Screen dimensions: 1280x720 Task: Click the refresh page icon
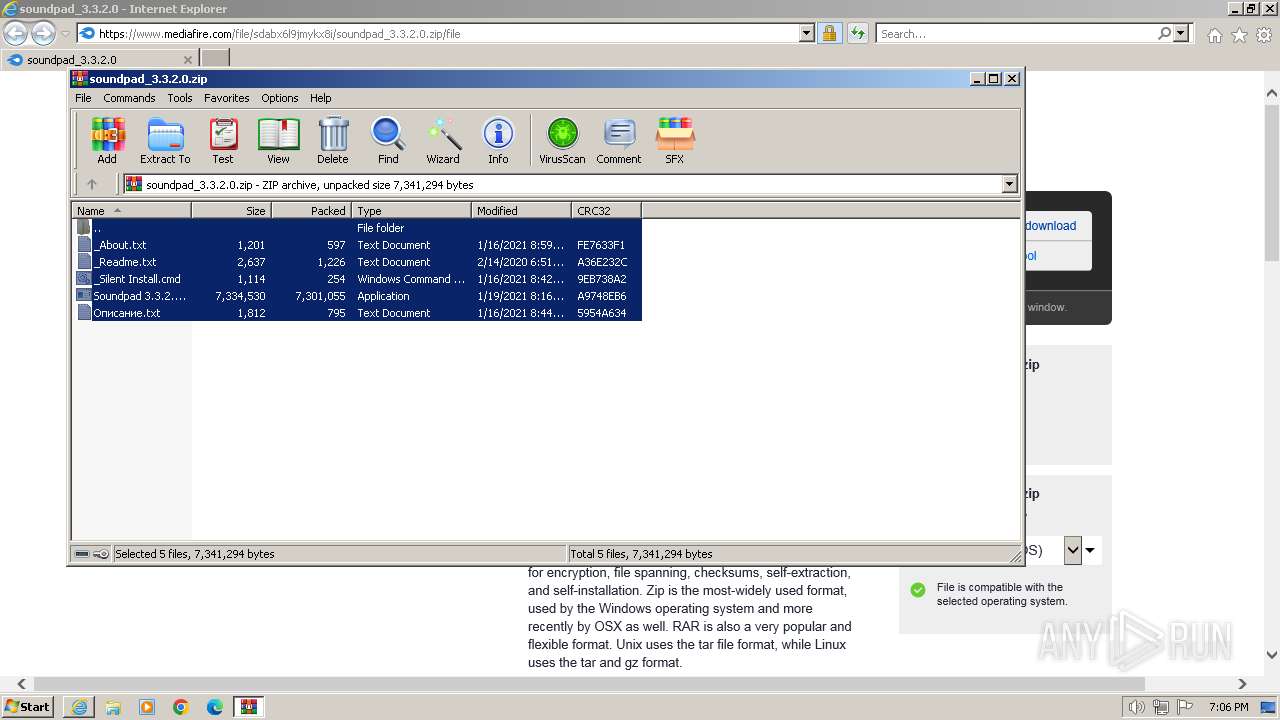click(x=857, y=33)
